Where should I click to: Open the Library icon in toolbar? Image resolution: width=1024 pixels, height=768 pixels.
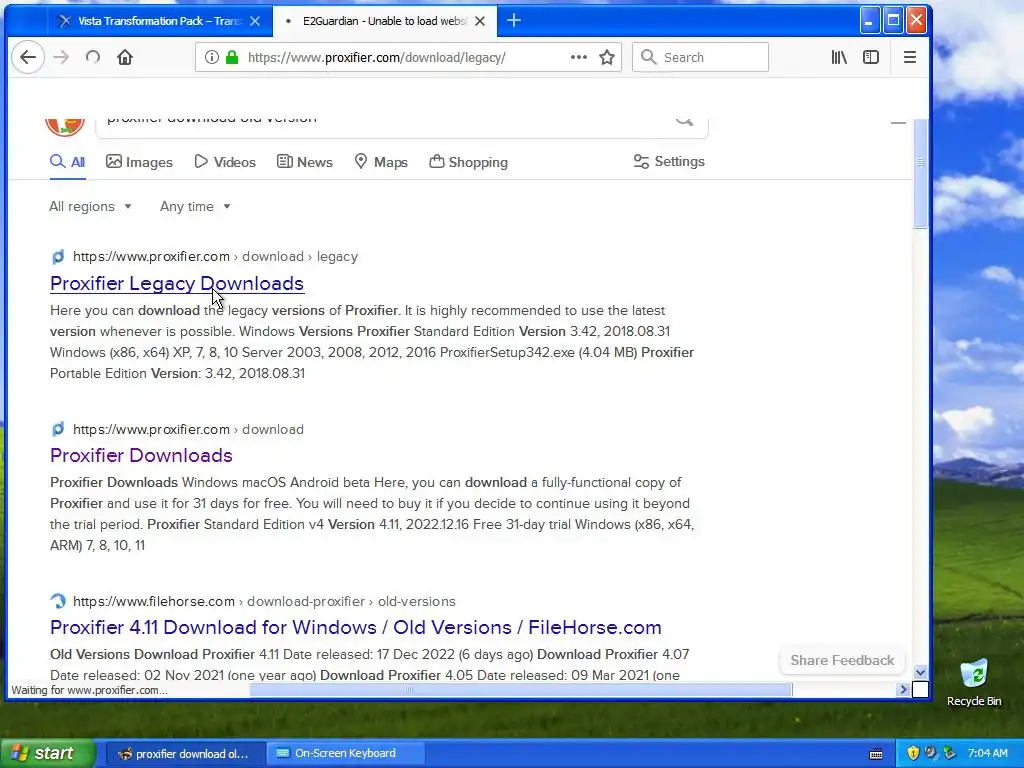point(839,57)
